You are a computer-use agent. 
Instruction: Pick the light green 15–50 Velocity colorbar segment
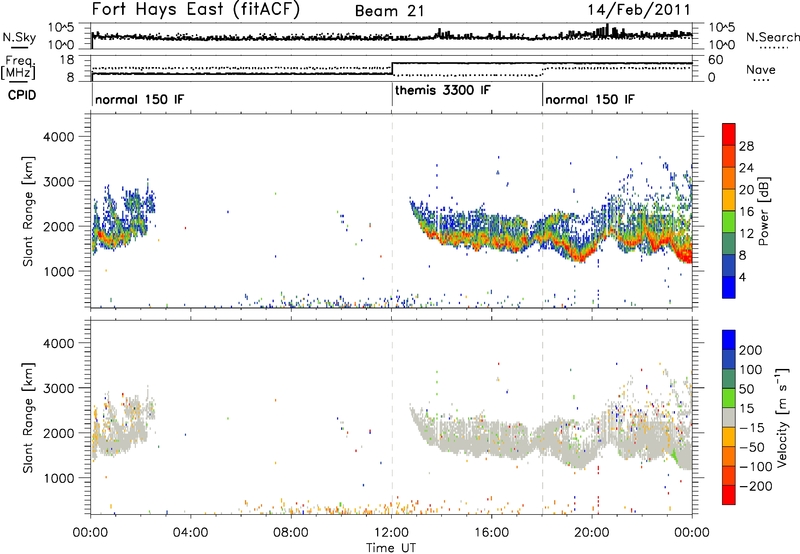click(x=729, y=398)
